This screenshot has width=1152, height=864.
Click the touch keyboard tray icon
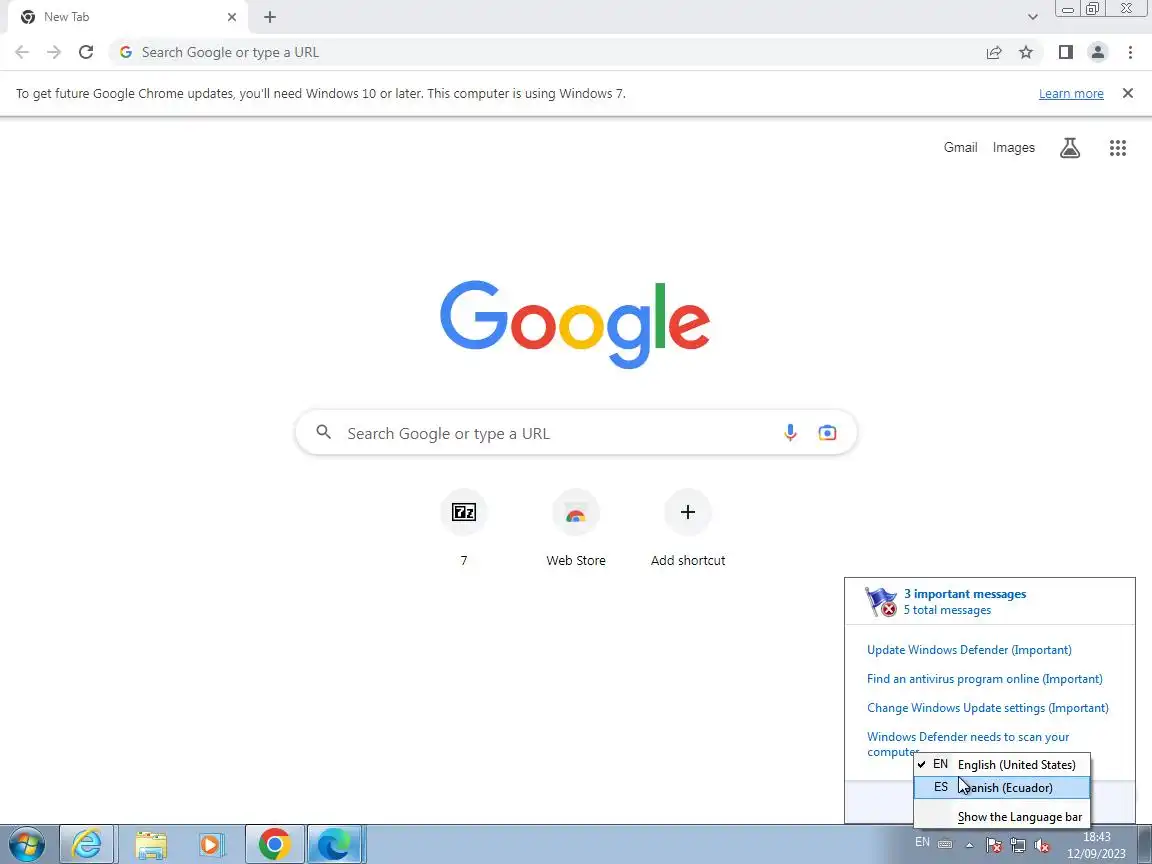(946, 844)
